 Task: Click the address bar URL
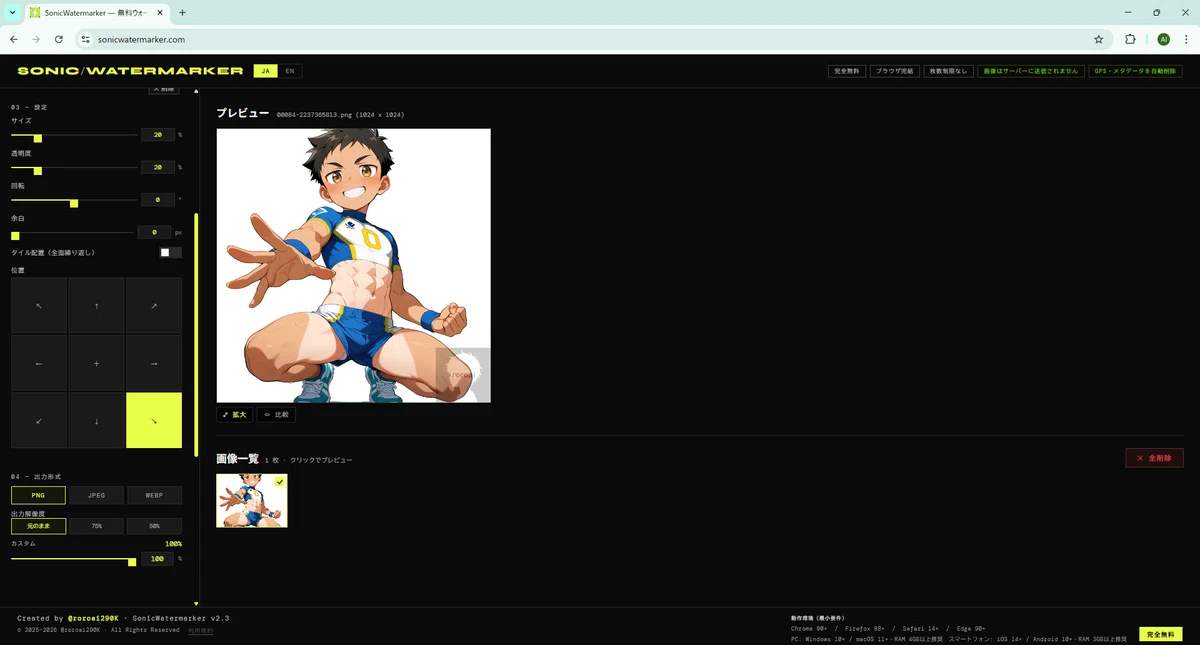pos(141,39)
